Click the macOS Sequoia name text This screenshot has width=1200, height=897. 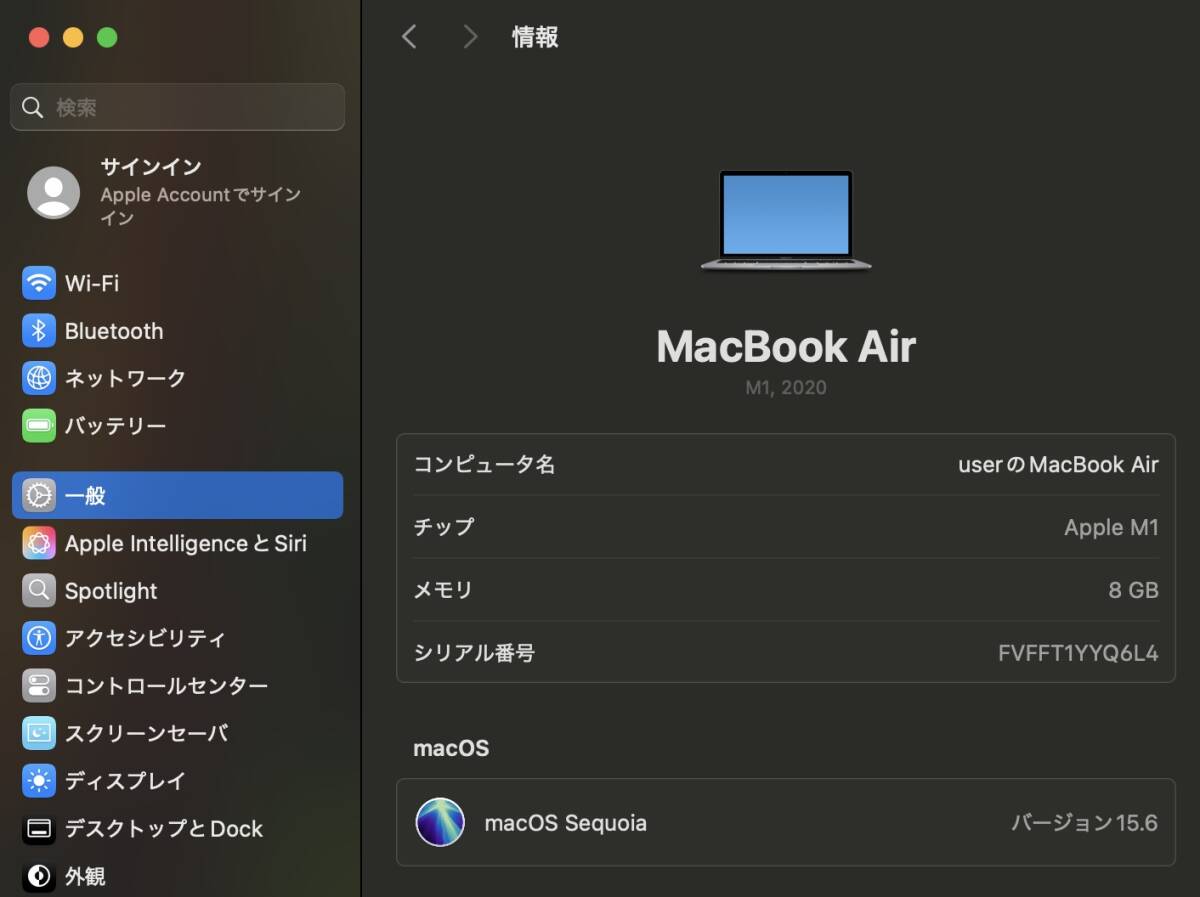click(566, 823)
